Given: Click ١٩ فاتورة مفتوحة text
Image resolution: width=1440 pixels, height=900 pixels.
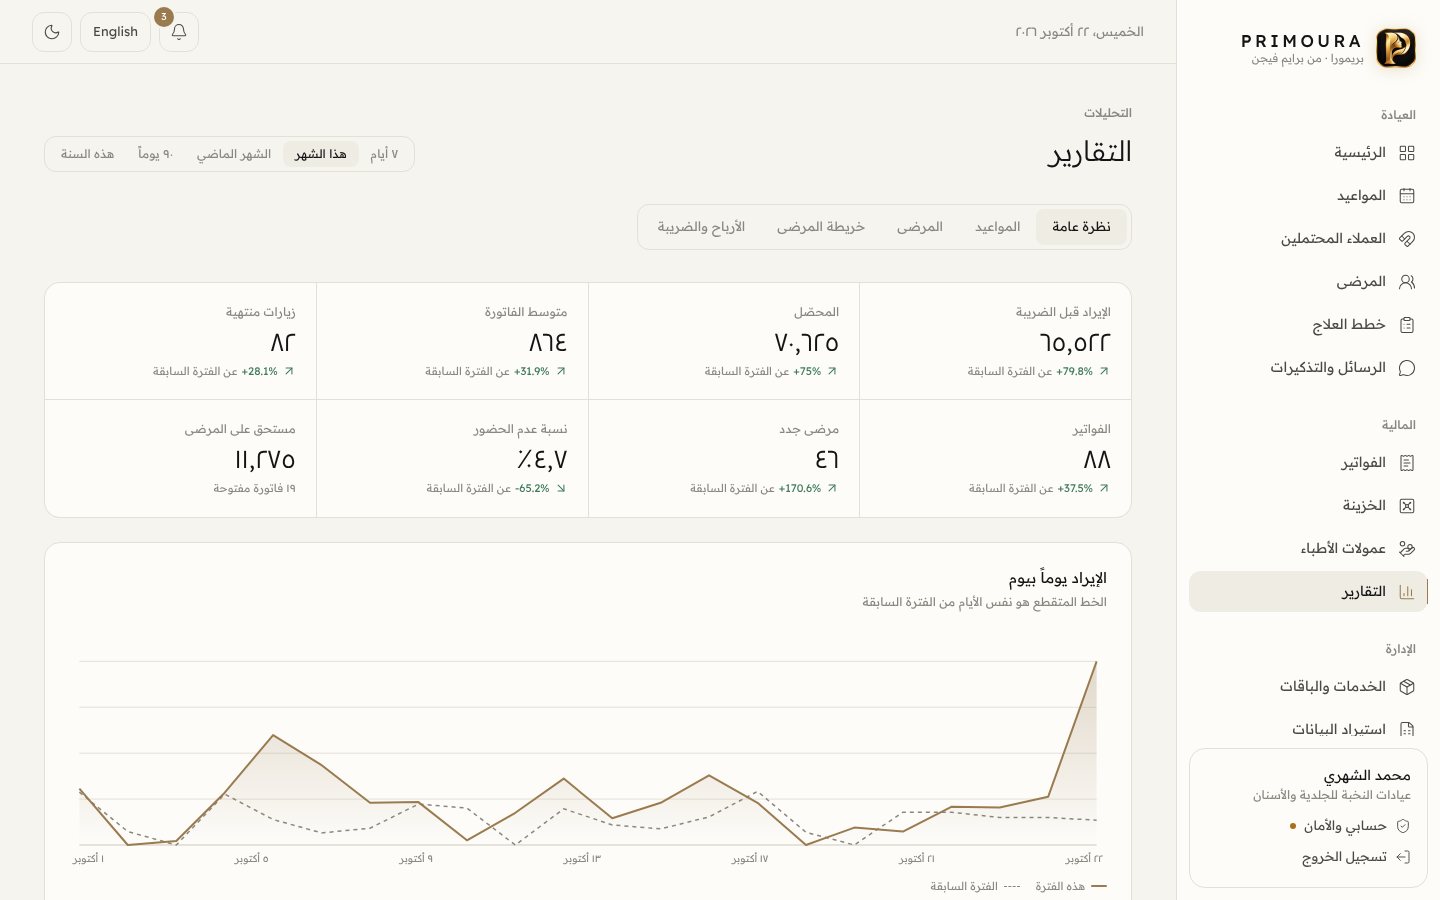Looking at the screenshot, I should 254,489.
